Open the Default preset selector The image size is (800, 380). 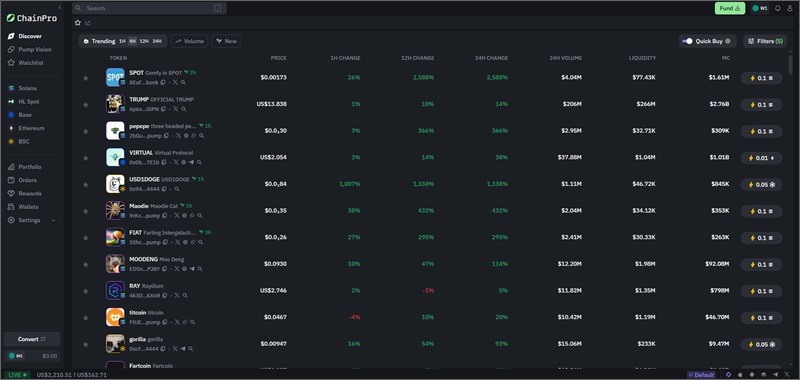tap(701, 375)
